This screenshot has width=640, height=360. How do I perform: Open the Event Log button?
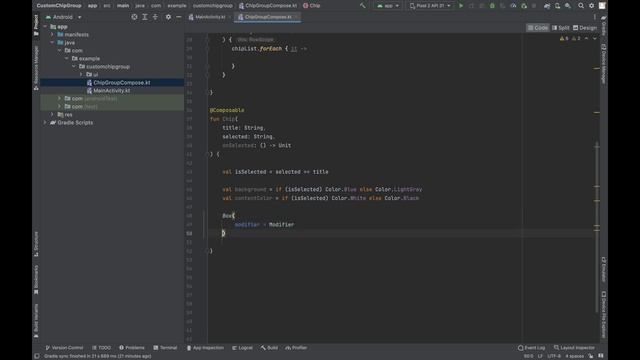(531, 348)
